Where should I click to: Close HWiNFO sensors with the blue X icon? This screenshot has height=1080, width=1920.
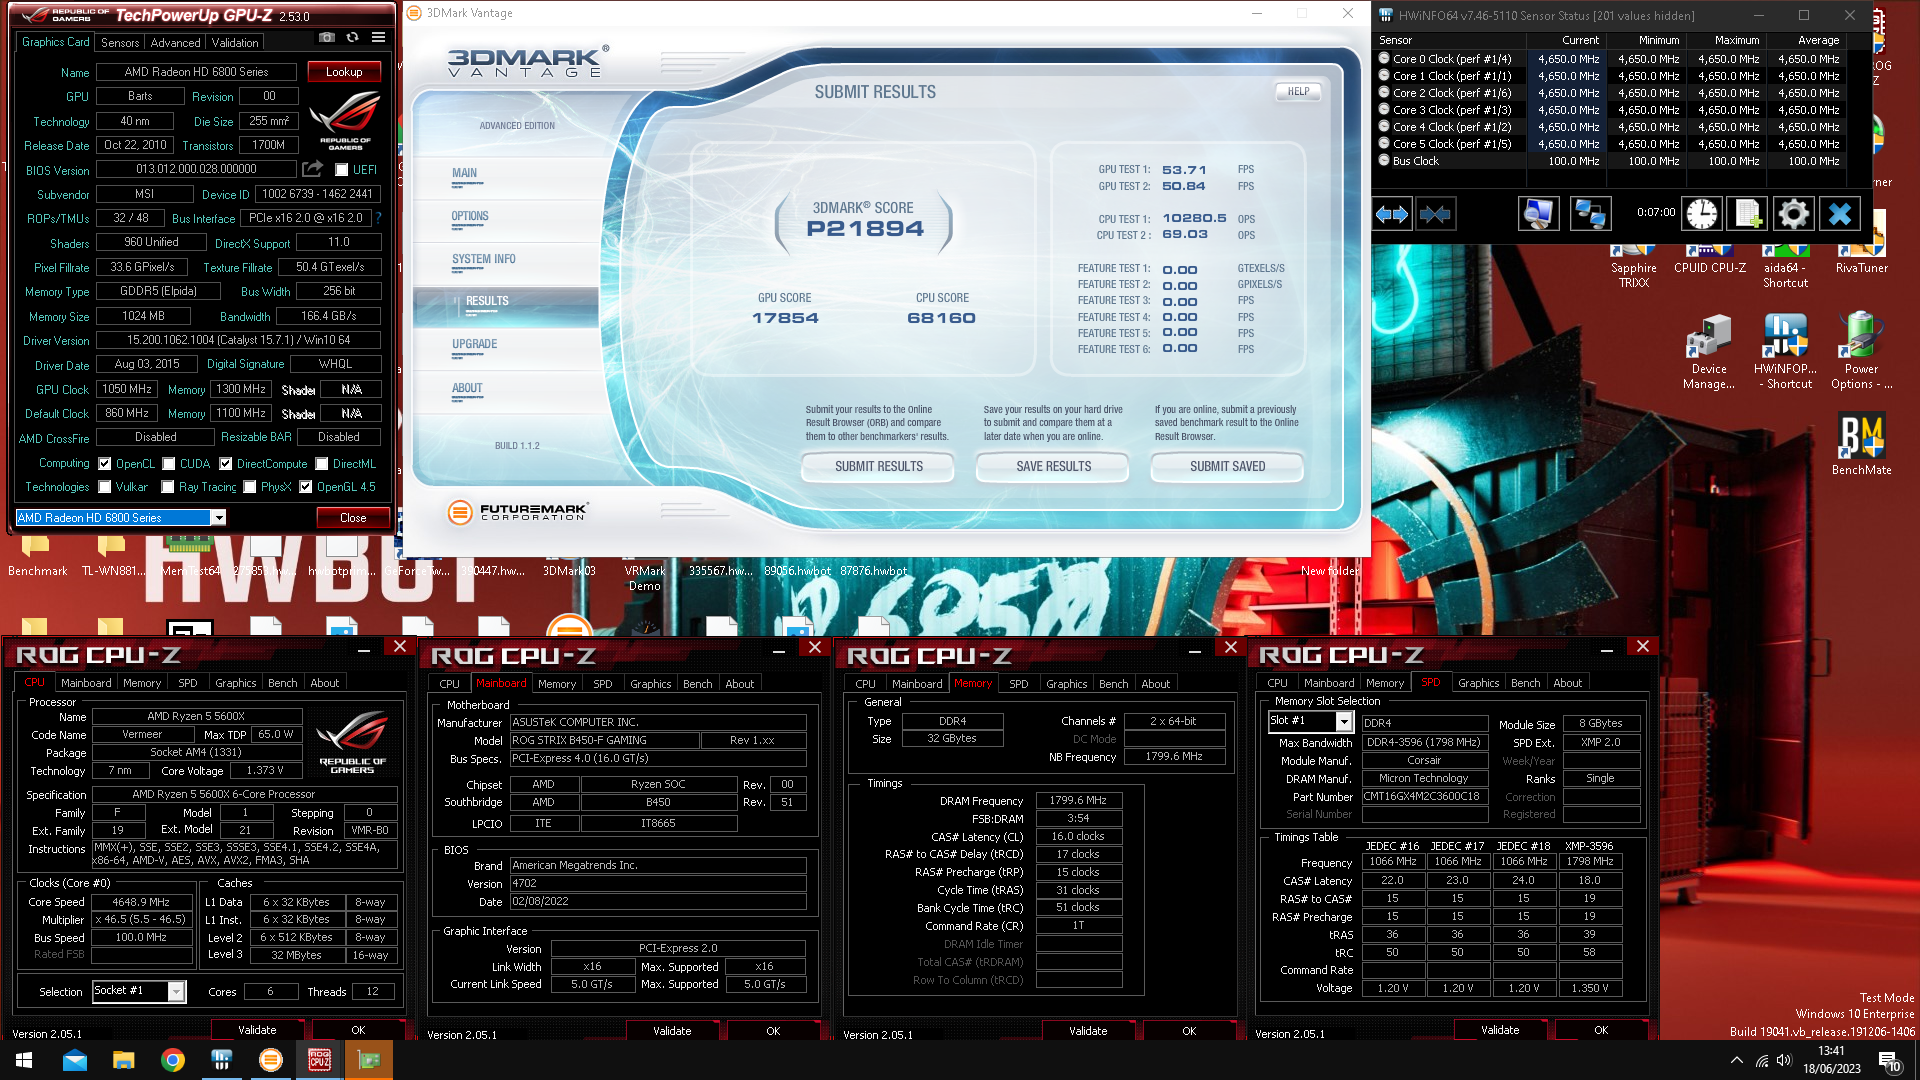[1839, 214]
